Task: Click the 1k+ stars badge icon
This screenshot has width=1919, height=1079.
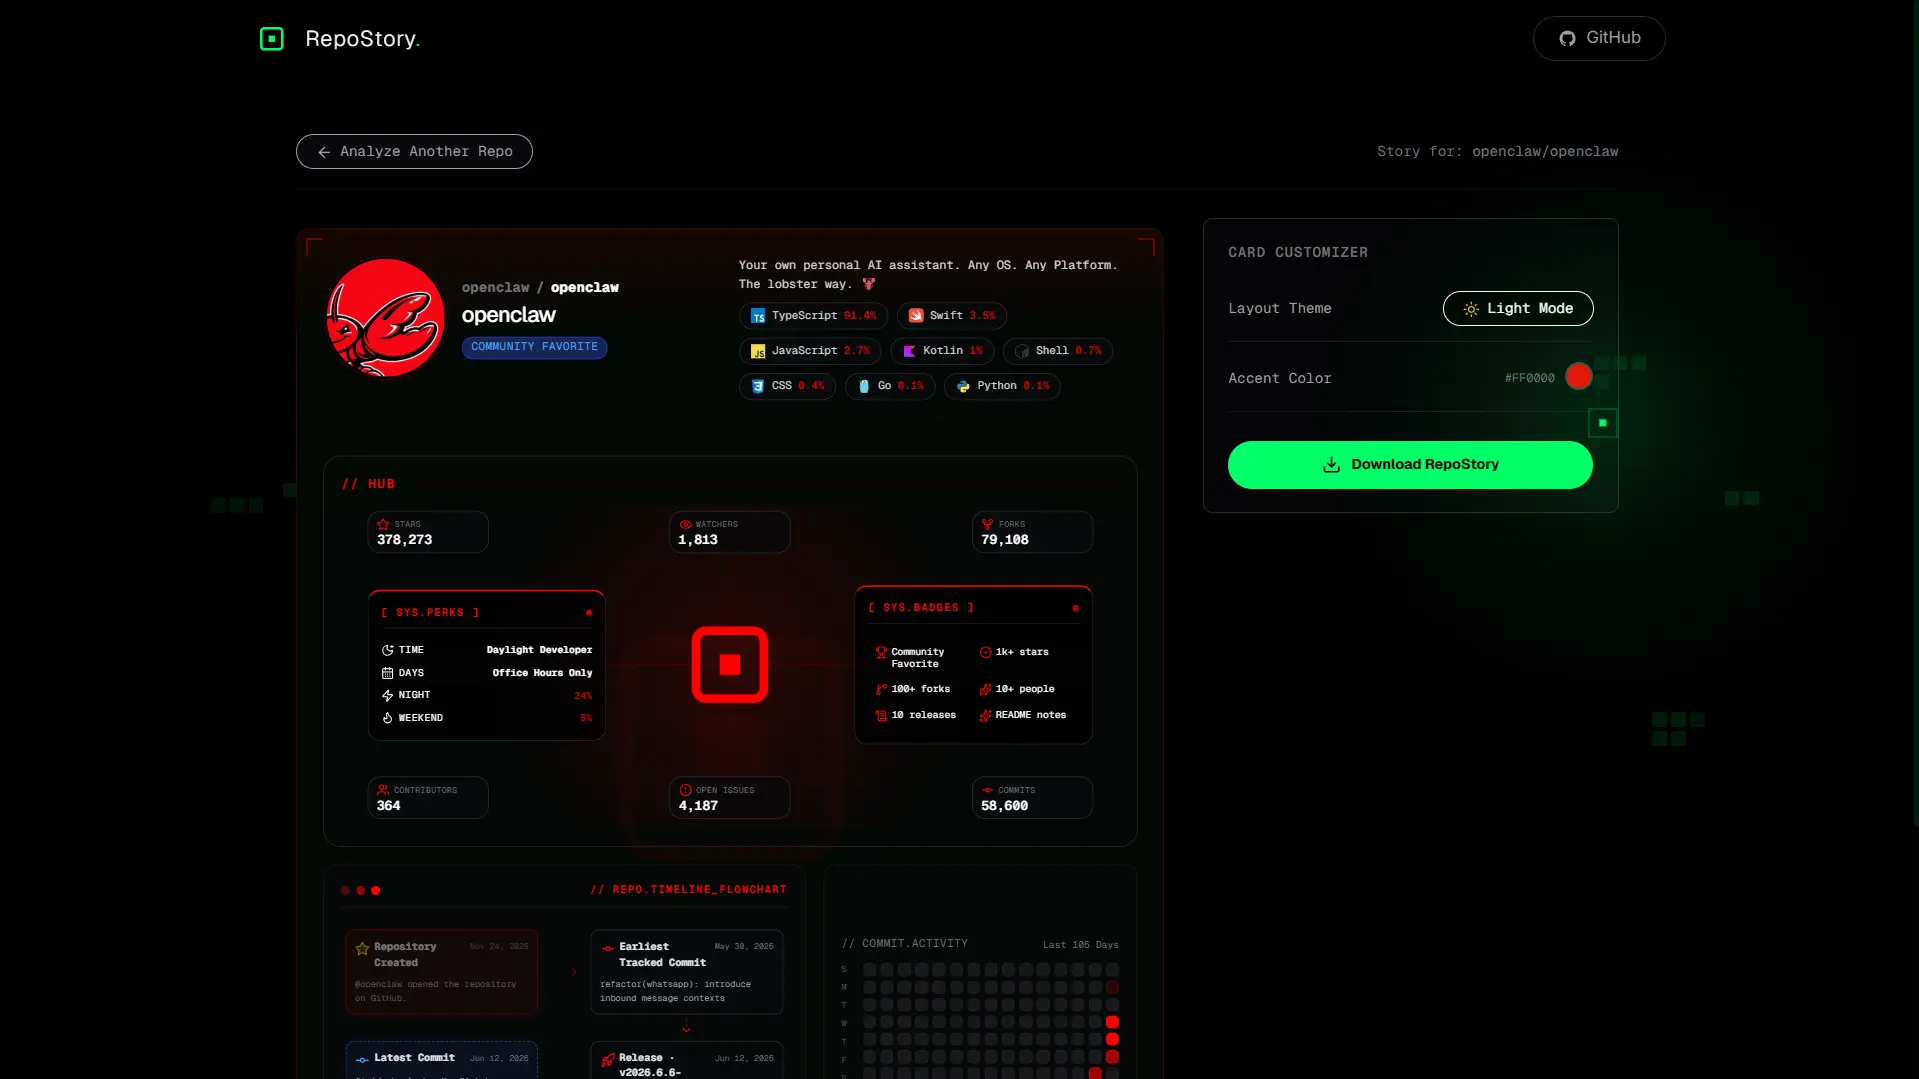Action: tap(985, 652)
